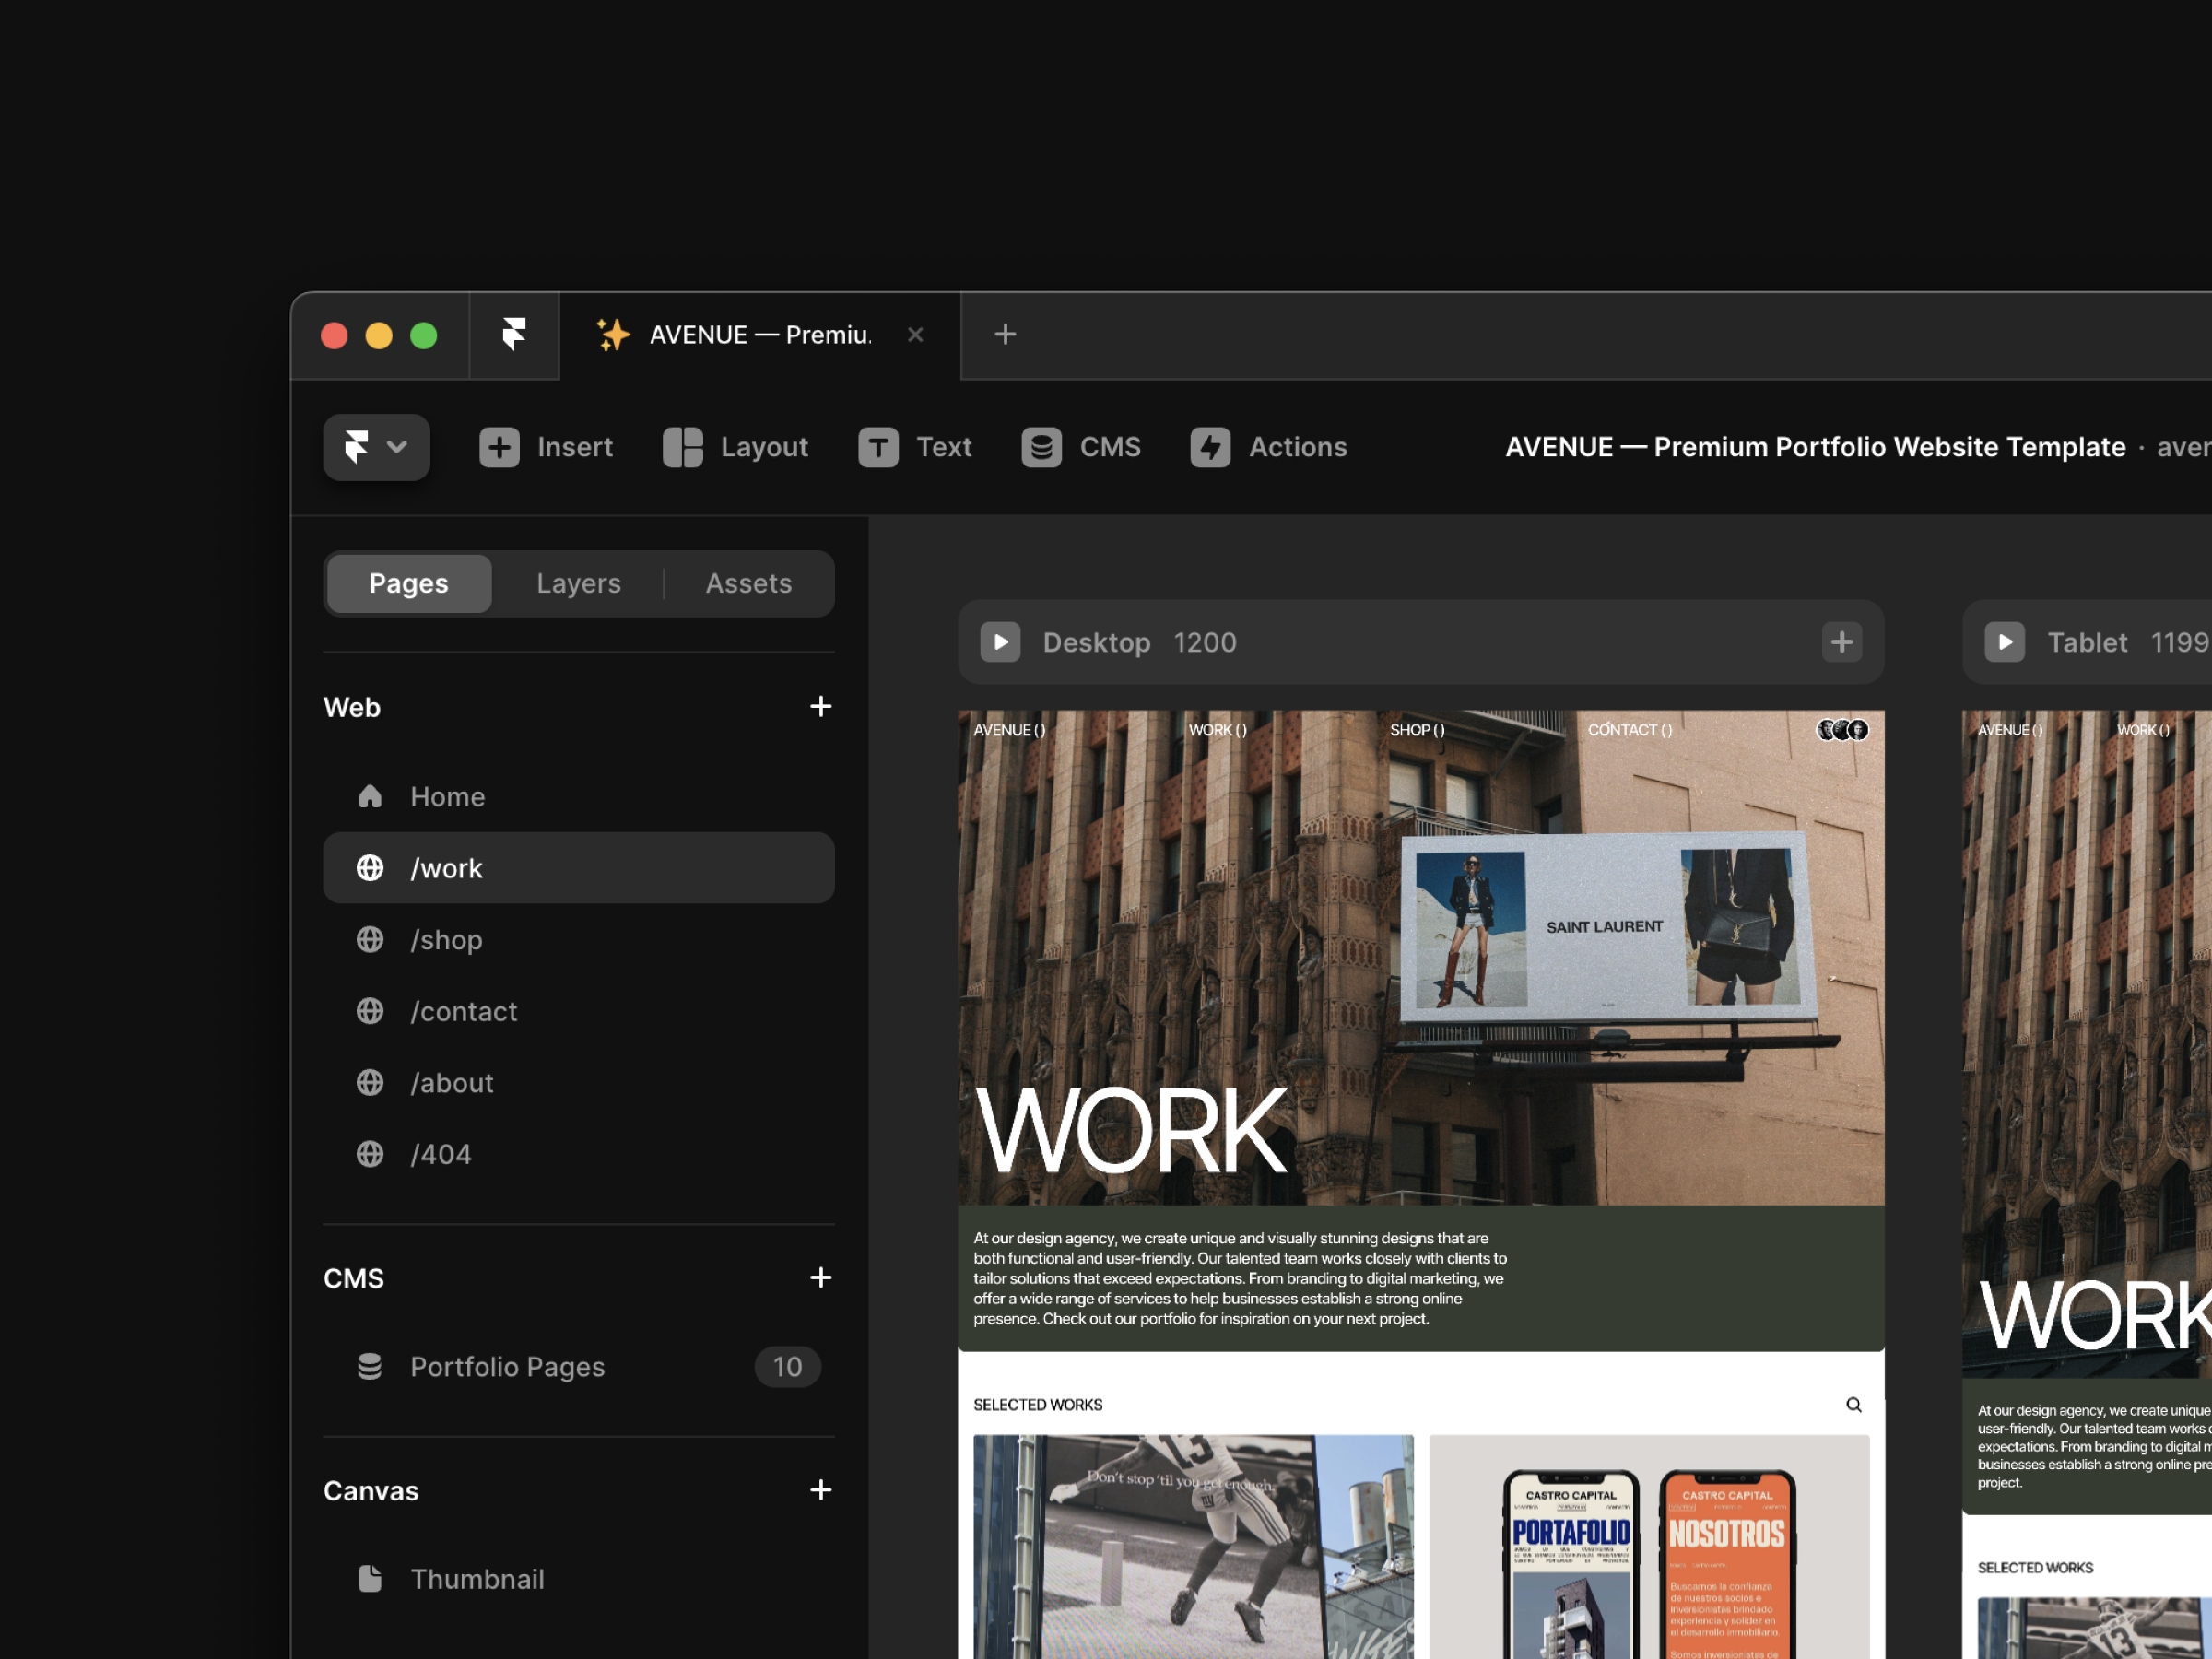The height and width of the screenshot is (1659, 2212).
Task: Click the Desktop breakpoint label
Action: tap(1096, 642)
